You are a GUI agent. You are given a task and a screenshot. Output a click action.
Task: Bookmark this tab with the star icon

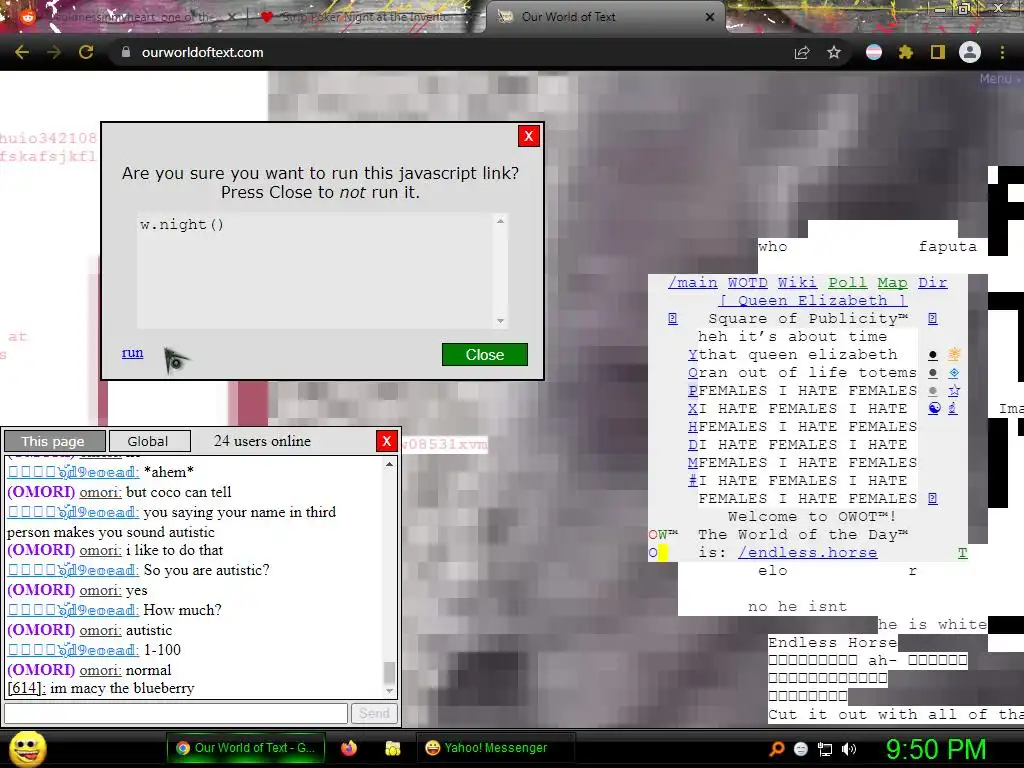click(834, 52)
